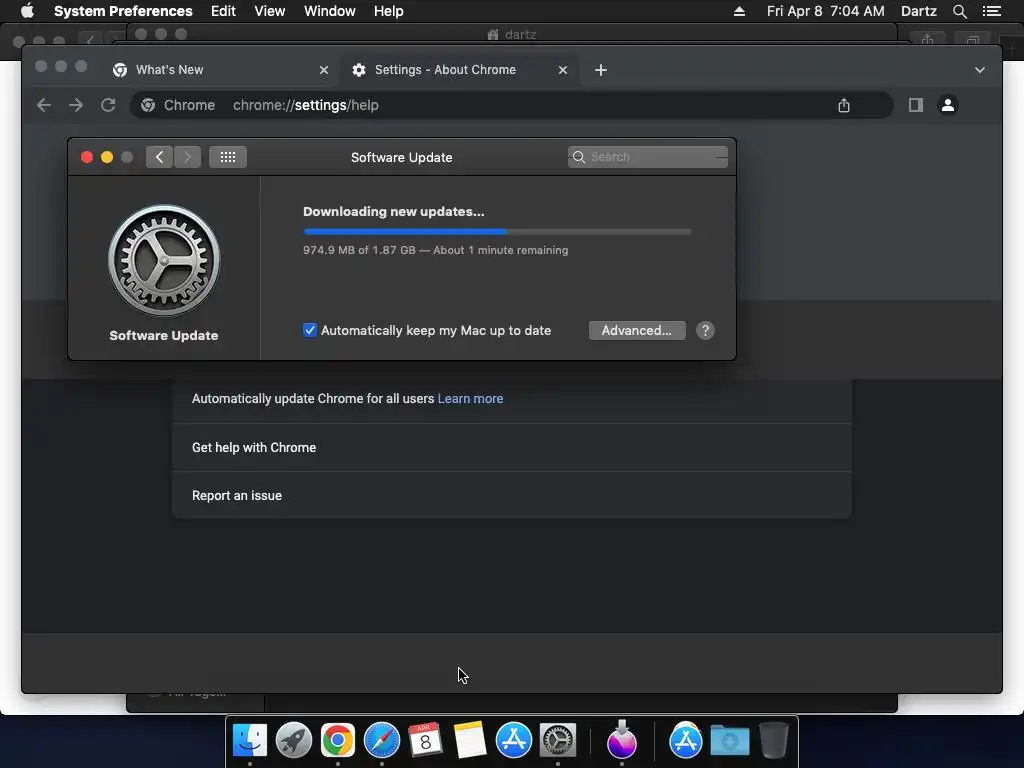Open Software Update help button
The image size is (1024, 768).
pos(705,330)
